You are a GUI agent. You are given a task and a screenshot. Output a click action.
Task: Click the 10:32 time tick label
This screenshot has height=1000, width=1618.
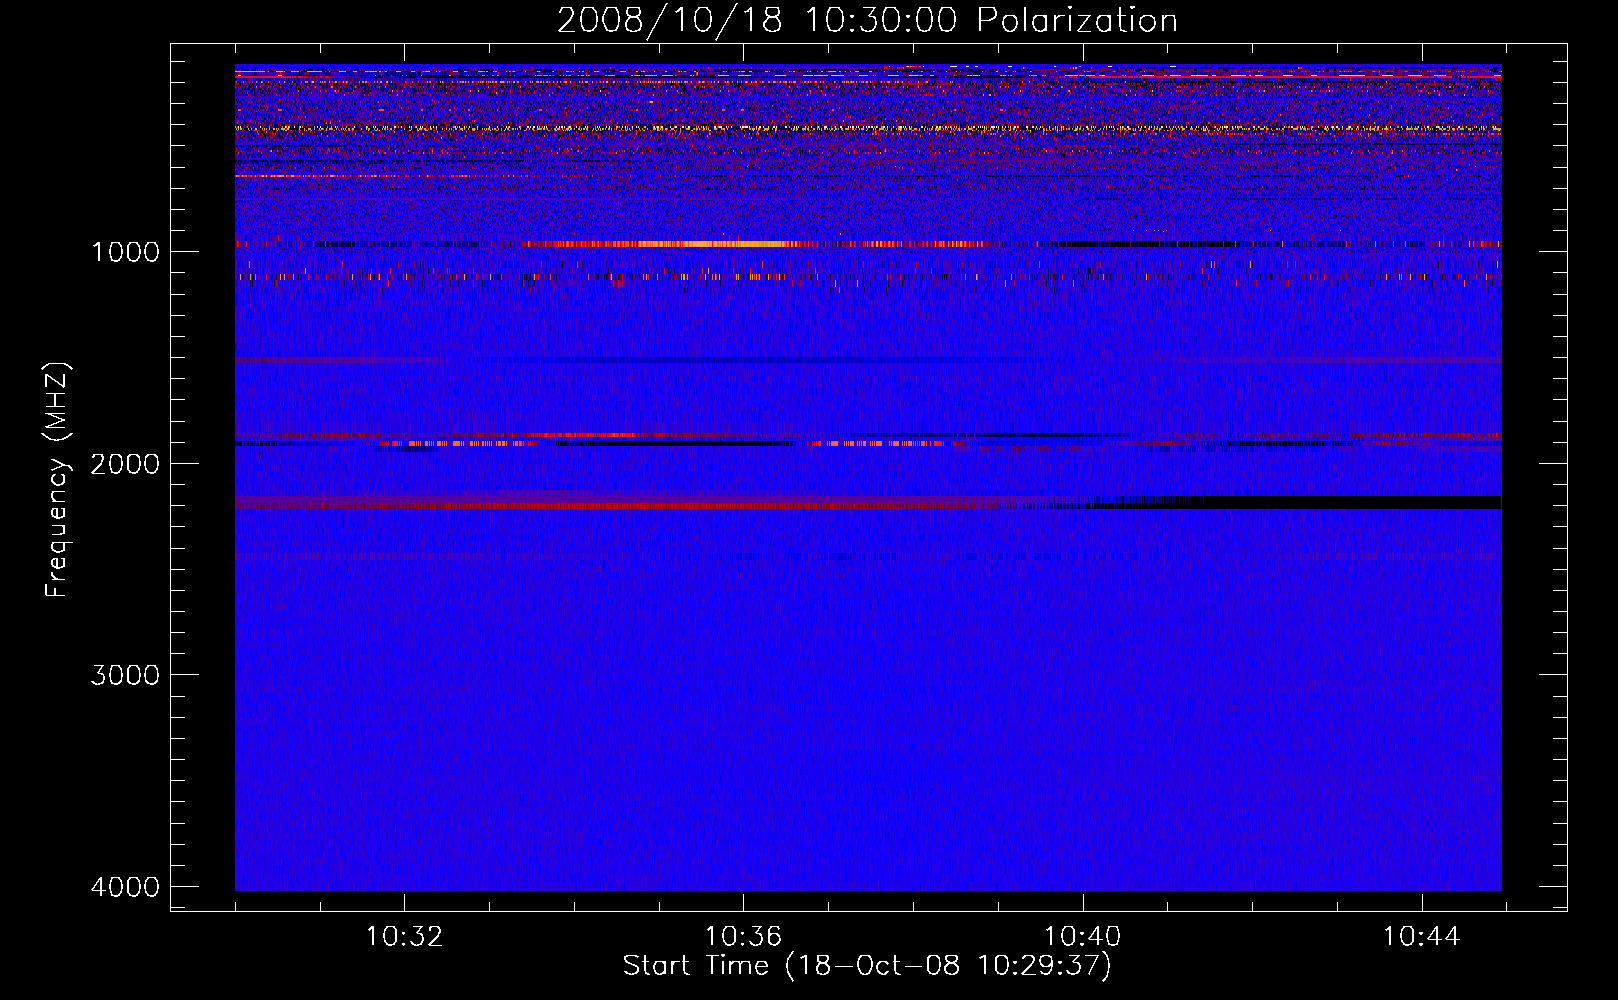pyautogui.click(x=404, y=937)
